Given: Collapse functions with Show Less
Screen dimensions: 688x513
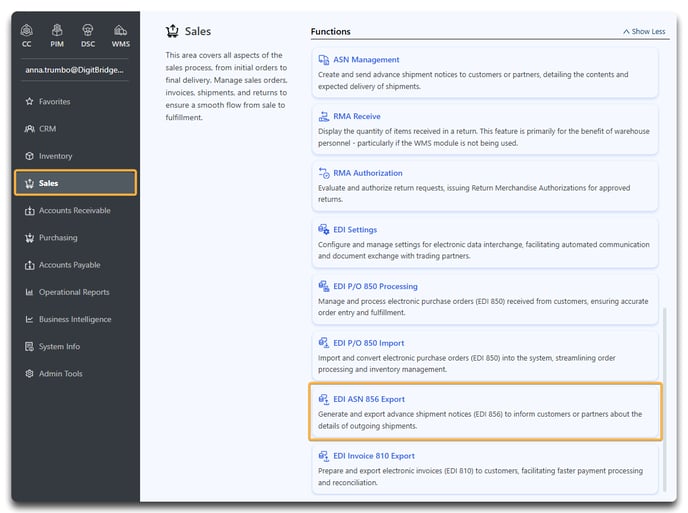Looking at the screenshot, I should coord(644,32).
